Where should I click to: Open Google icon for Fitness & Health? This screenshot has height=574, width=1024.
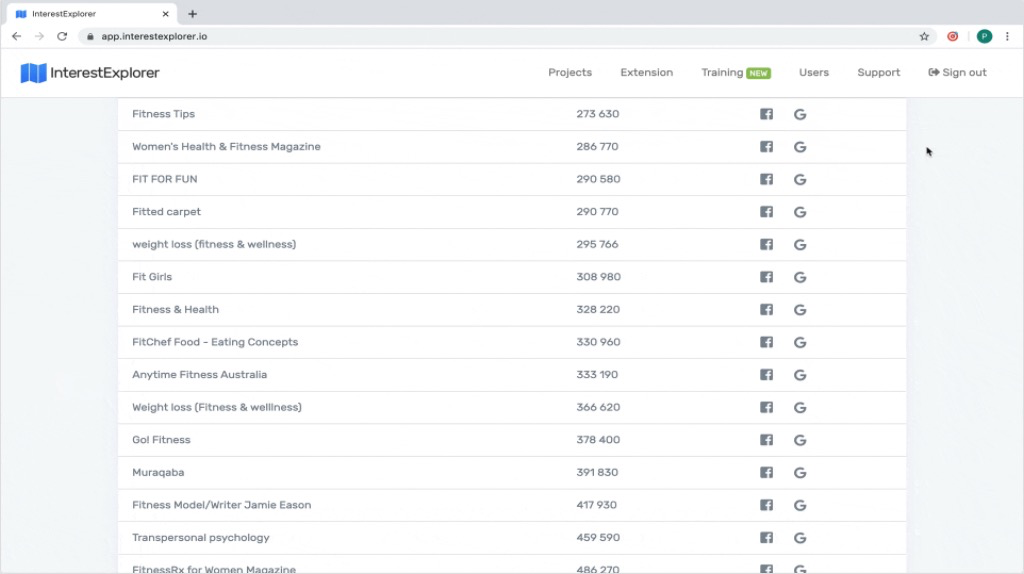[800, 310]
